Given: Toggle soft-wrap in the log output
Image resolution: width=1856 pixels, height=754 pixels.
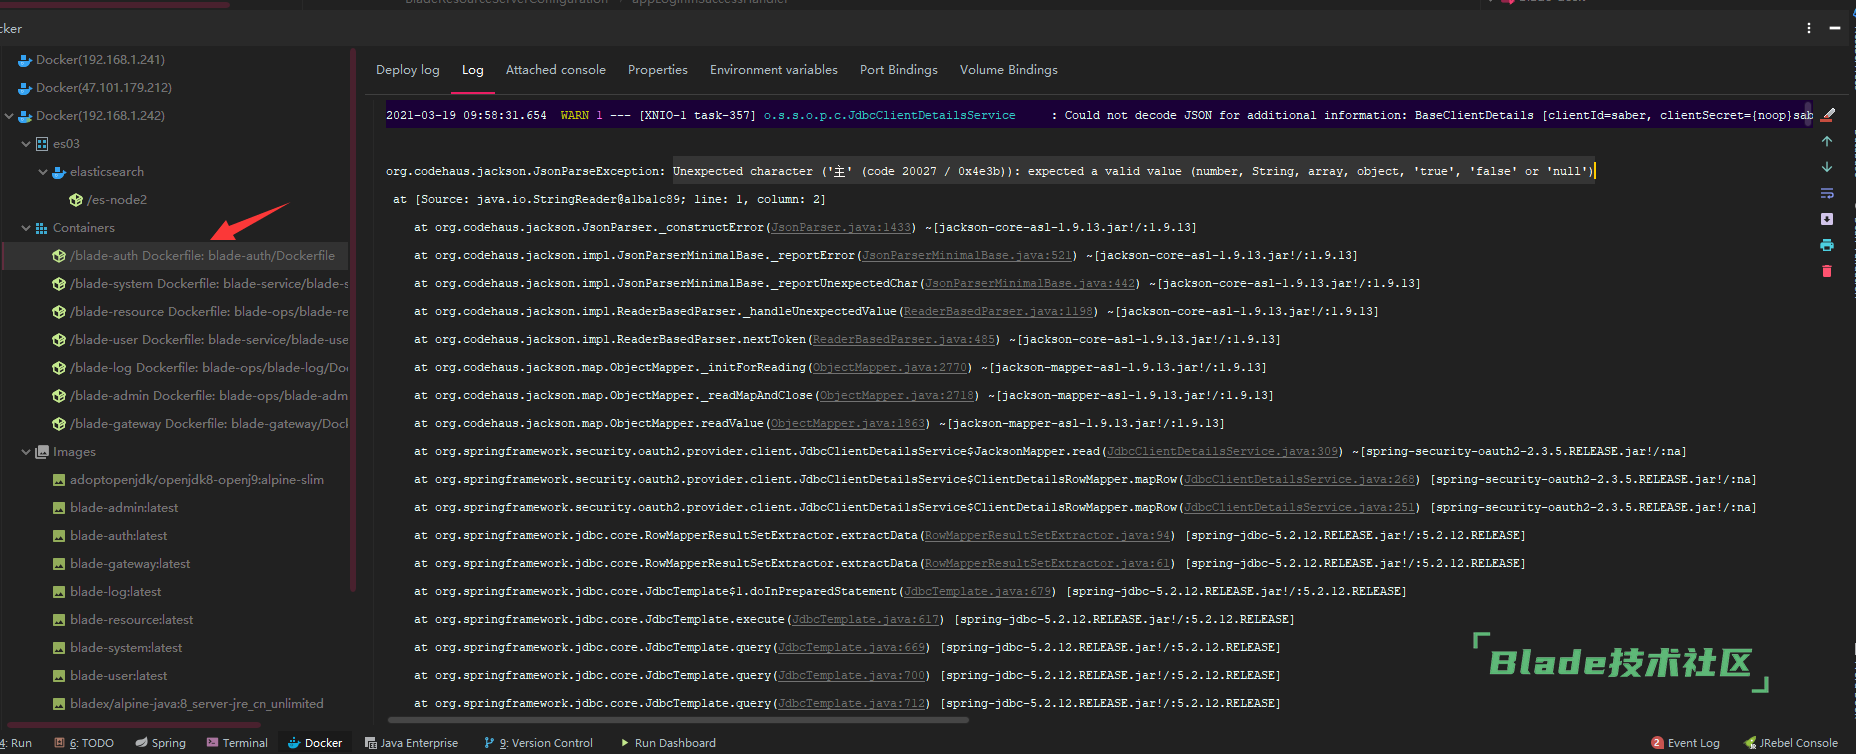Looking at the screenshot, I should pyautogui.click(x=1827, y=193).
